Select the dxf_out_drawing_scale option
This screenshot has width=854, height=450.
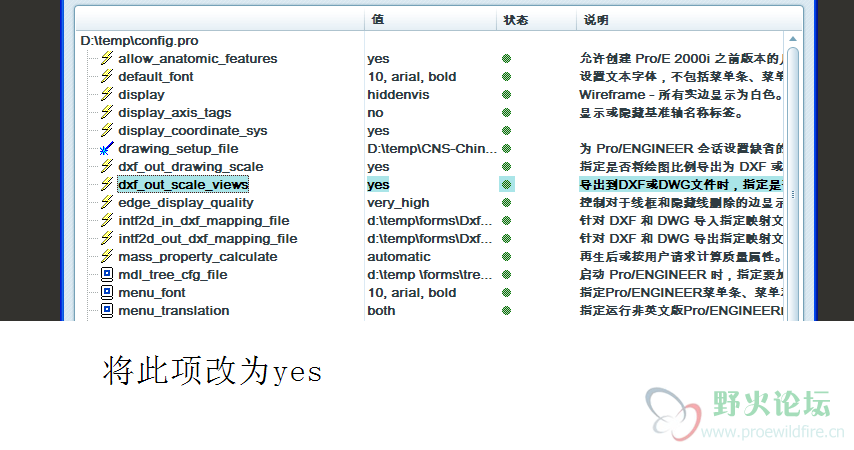191,166
